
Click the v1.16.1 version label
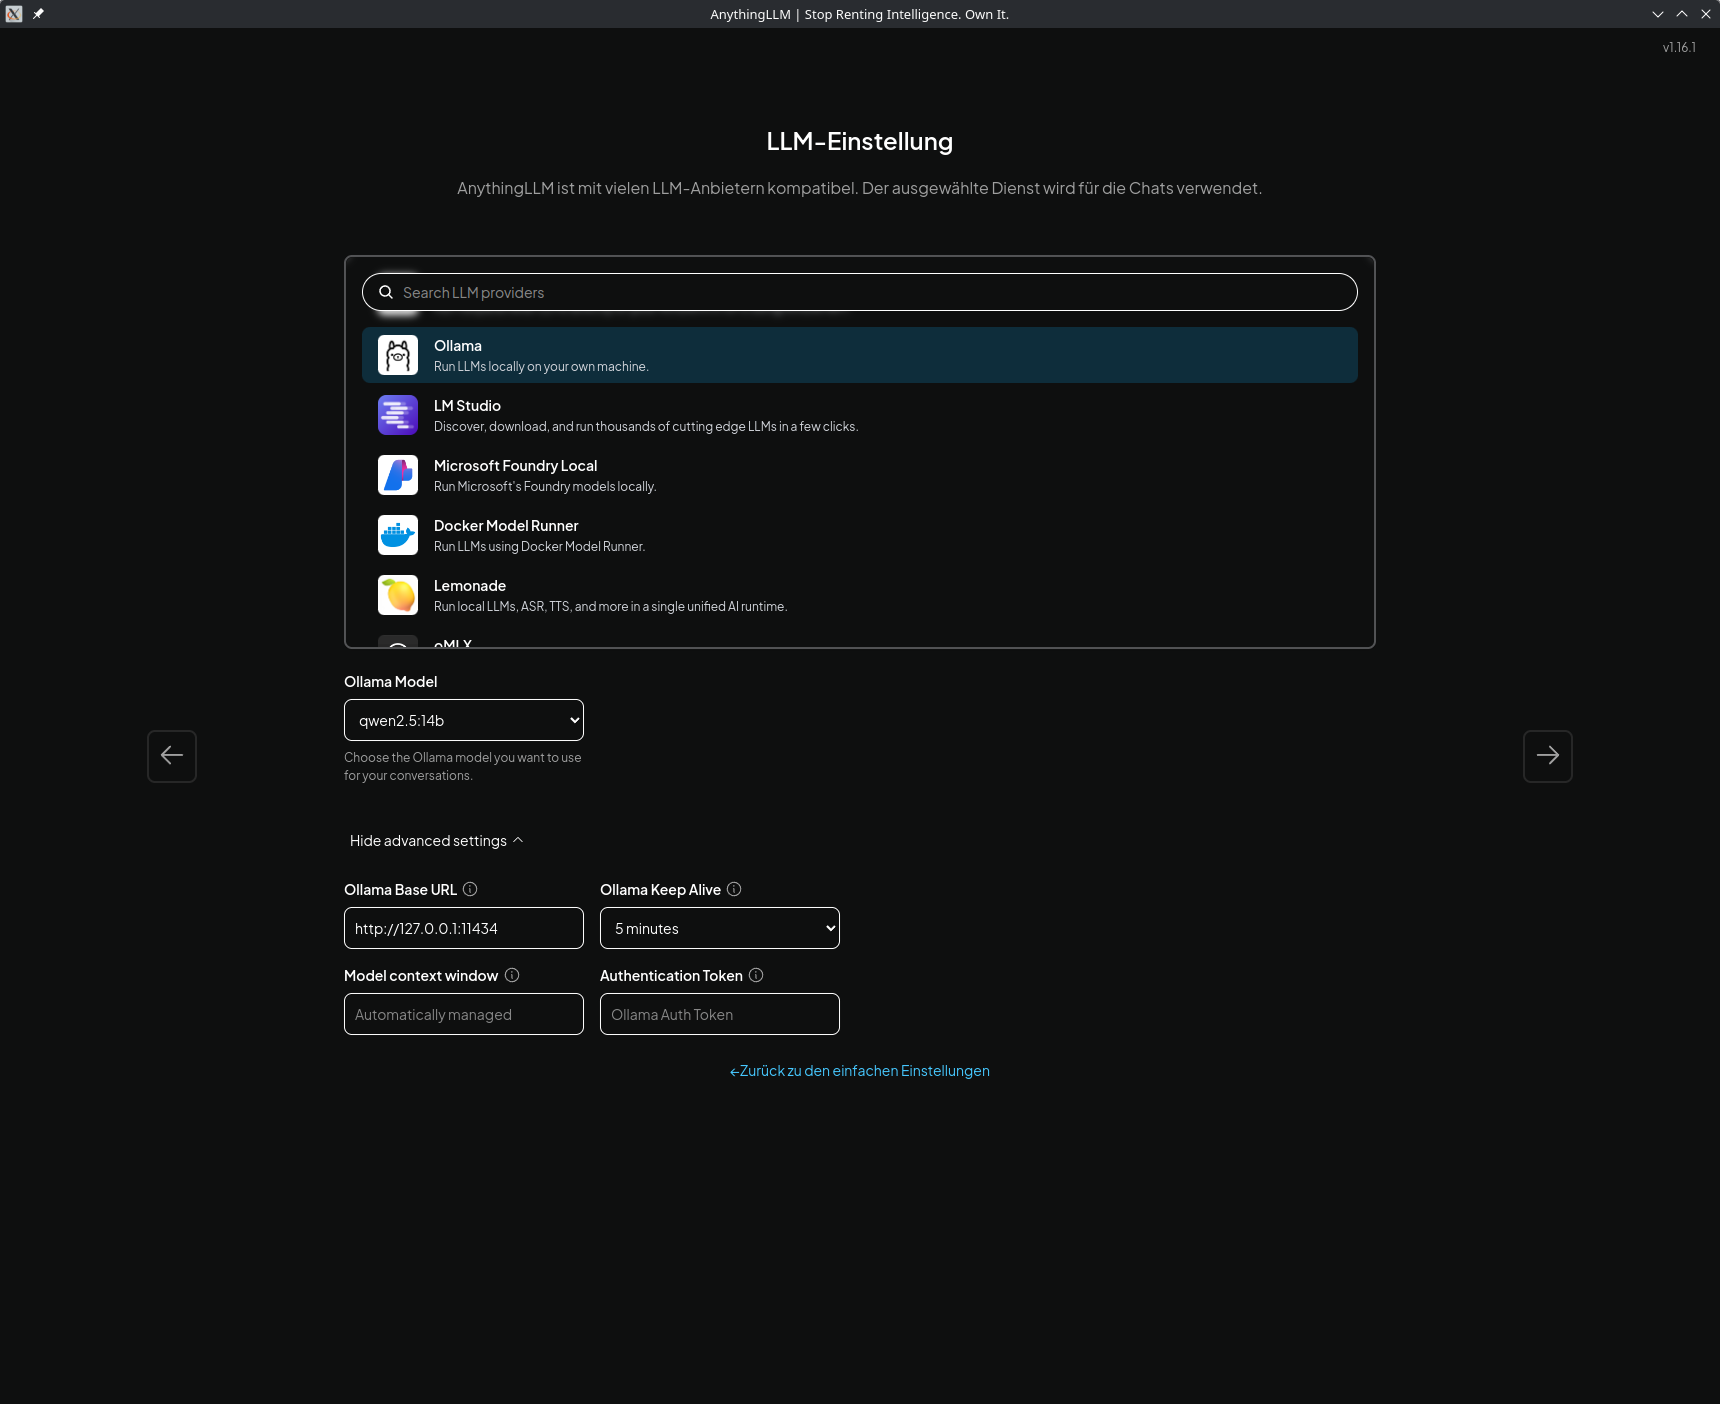tap(1679, 47)
